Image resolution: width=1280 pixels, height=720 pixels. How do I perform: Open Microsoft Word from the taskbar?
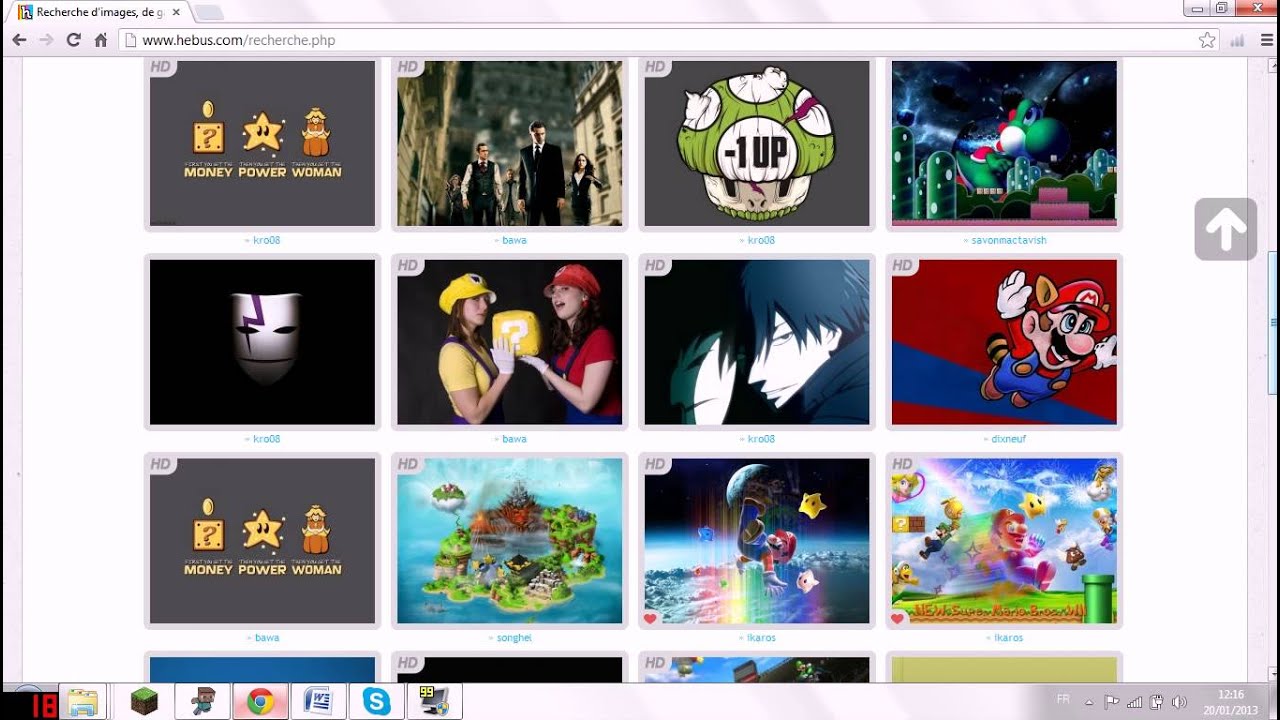[319, 702]
